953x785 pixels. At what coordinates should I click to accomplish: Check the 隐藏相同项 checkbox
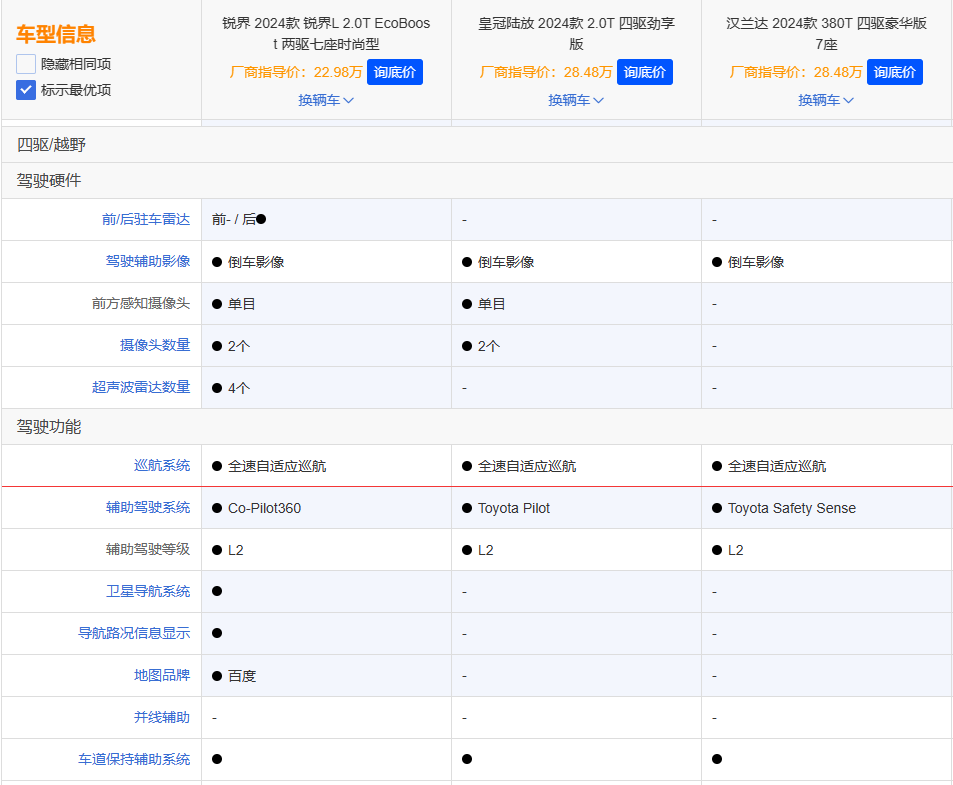point(26,64)
